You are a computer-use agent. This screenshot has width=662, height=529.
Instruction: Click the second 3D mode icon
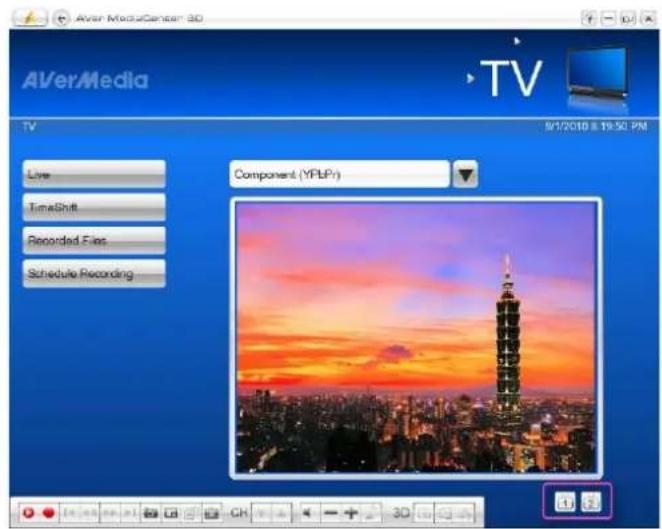(445, 514)
